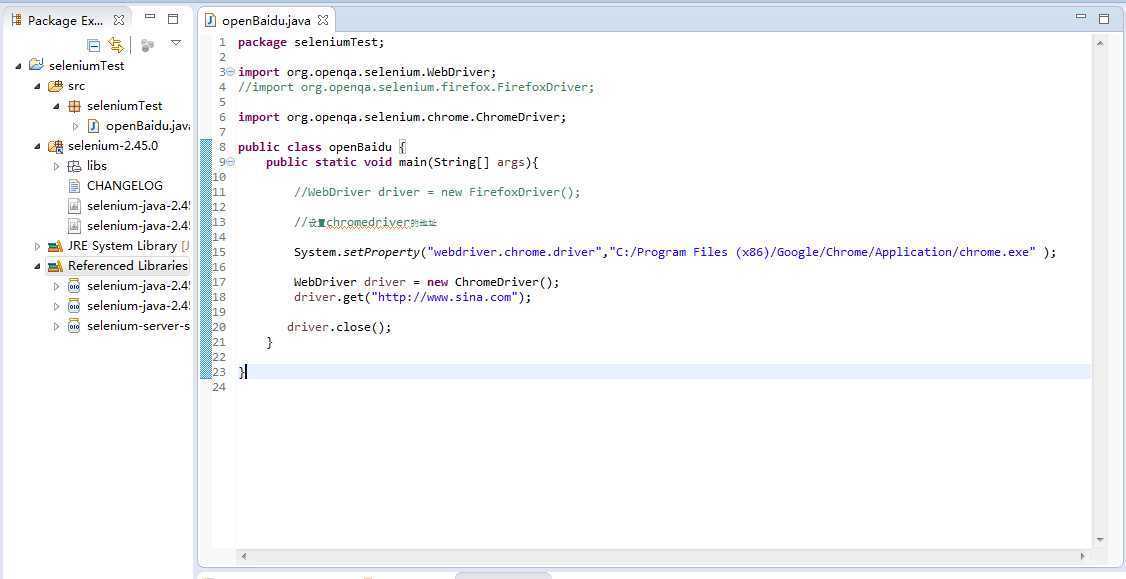Click second selenium-java jar icon under Referenced Libraries
This screenshot has width=1126, height=579.
coord(74,306)
